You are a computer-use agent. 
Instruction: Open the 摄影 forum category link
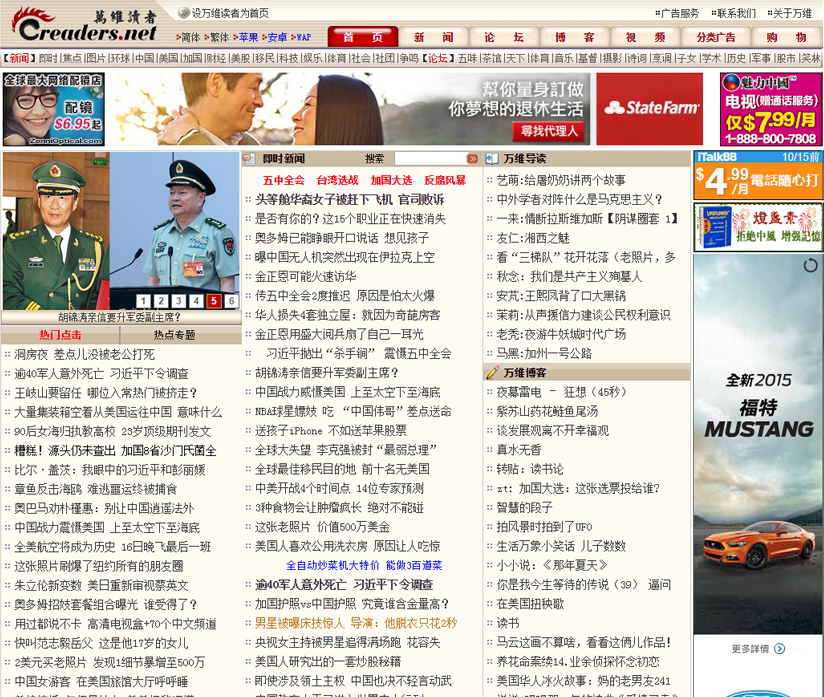point(612,58)
